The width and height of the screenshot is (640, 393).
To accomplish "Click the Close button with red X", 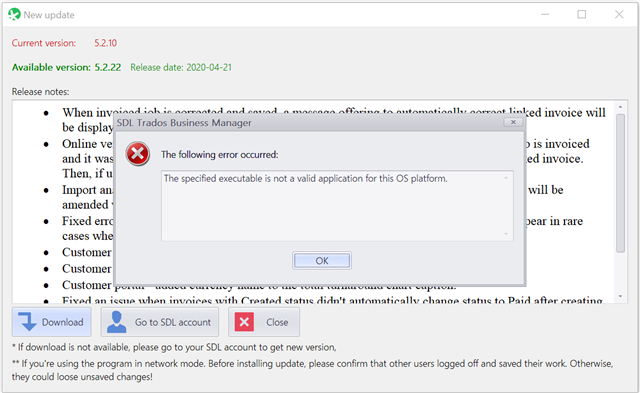I will point(264,322).
